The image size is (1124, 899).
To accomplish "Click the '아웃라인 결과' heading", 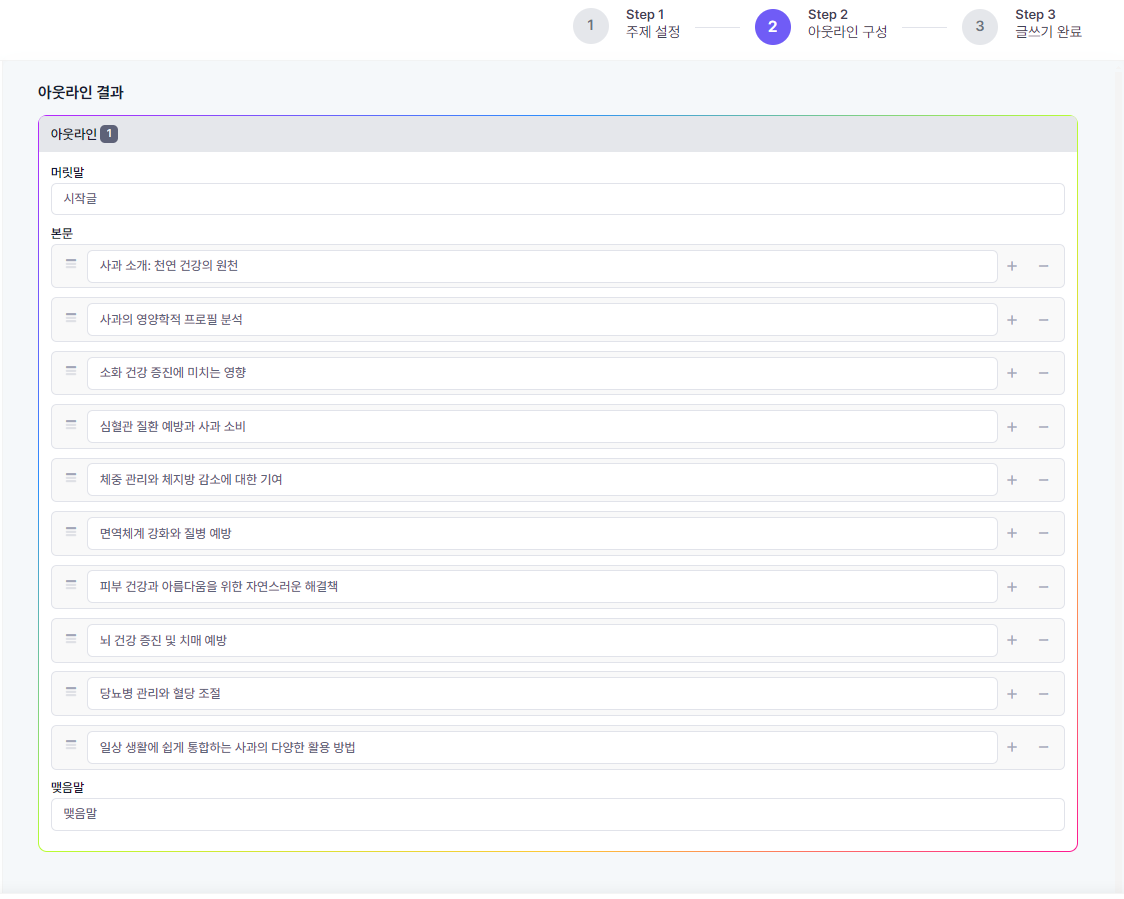I will (x=80, y=92).
